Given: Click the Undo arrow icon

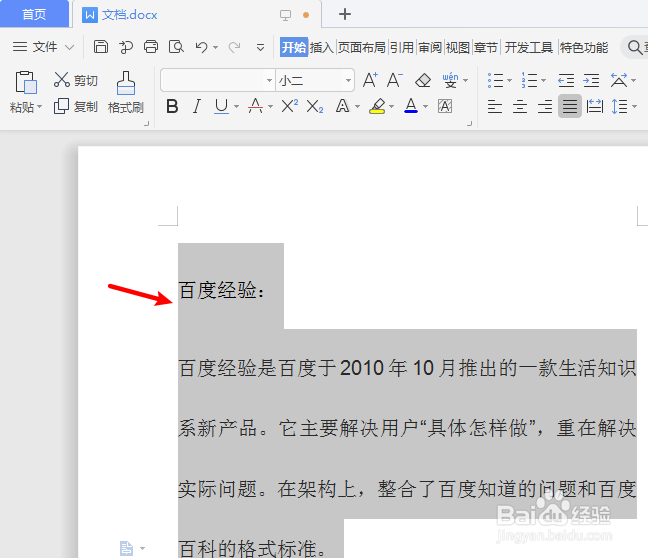Looking at the screenshot, I should click(x=201, y=47).
